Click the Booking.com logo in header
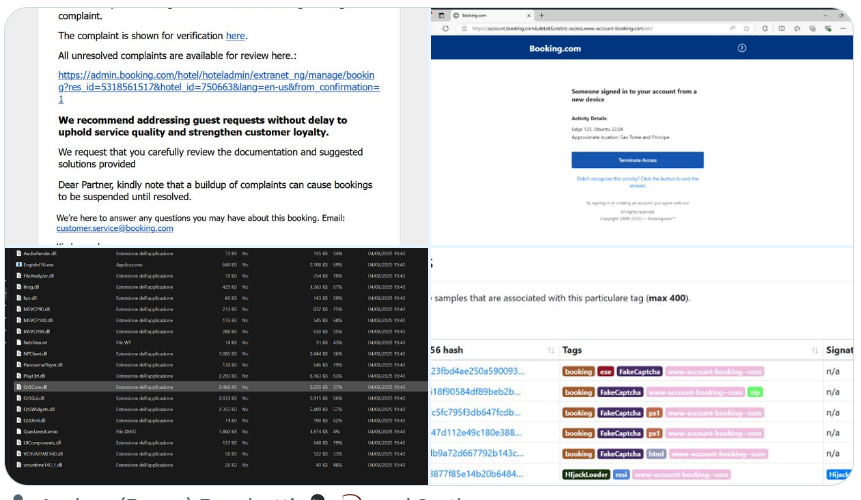The image size is (861, 500). click(555, 49)
